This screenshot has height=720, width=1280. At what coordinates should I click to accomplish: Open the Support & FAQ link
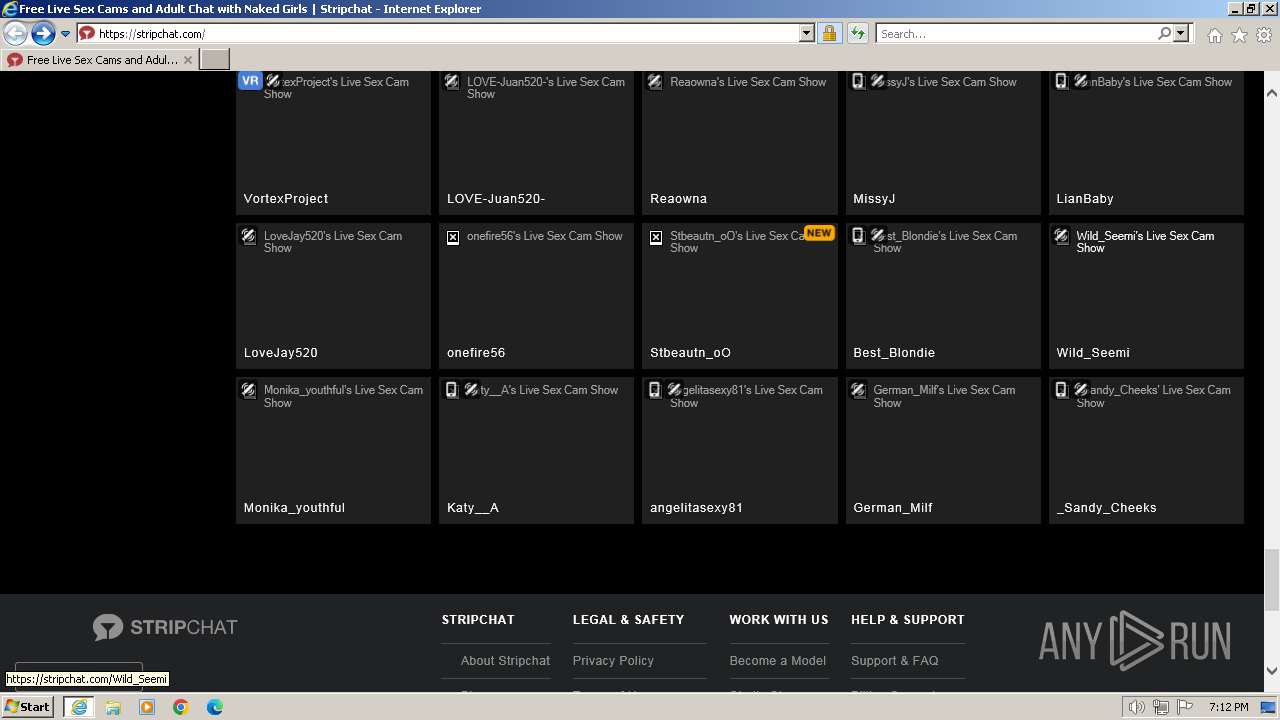(895, 661)
